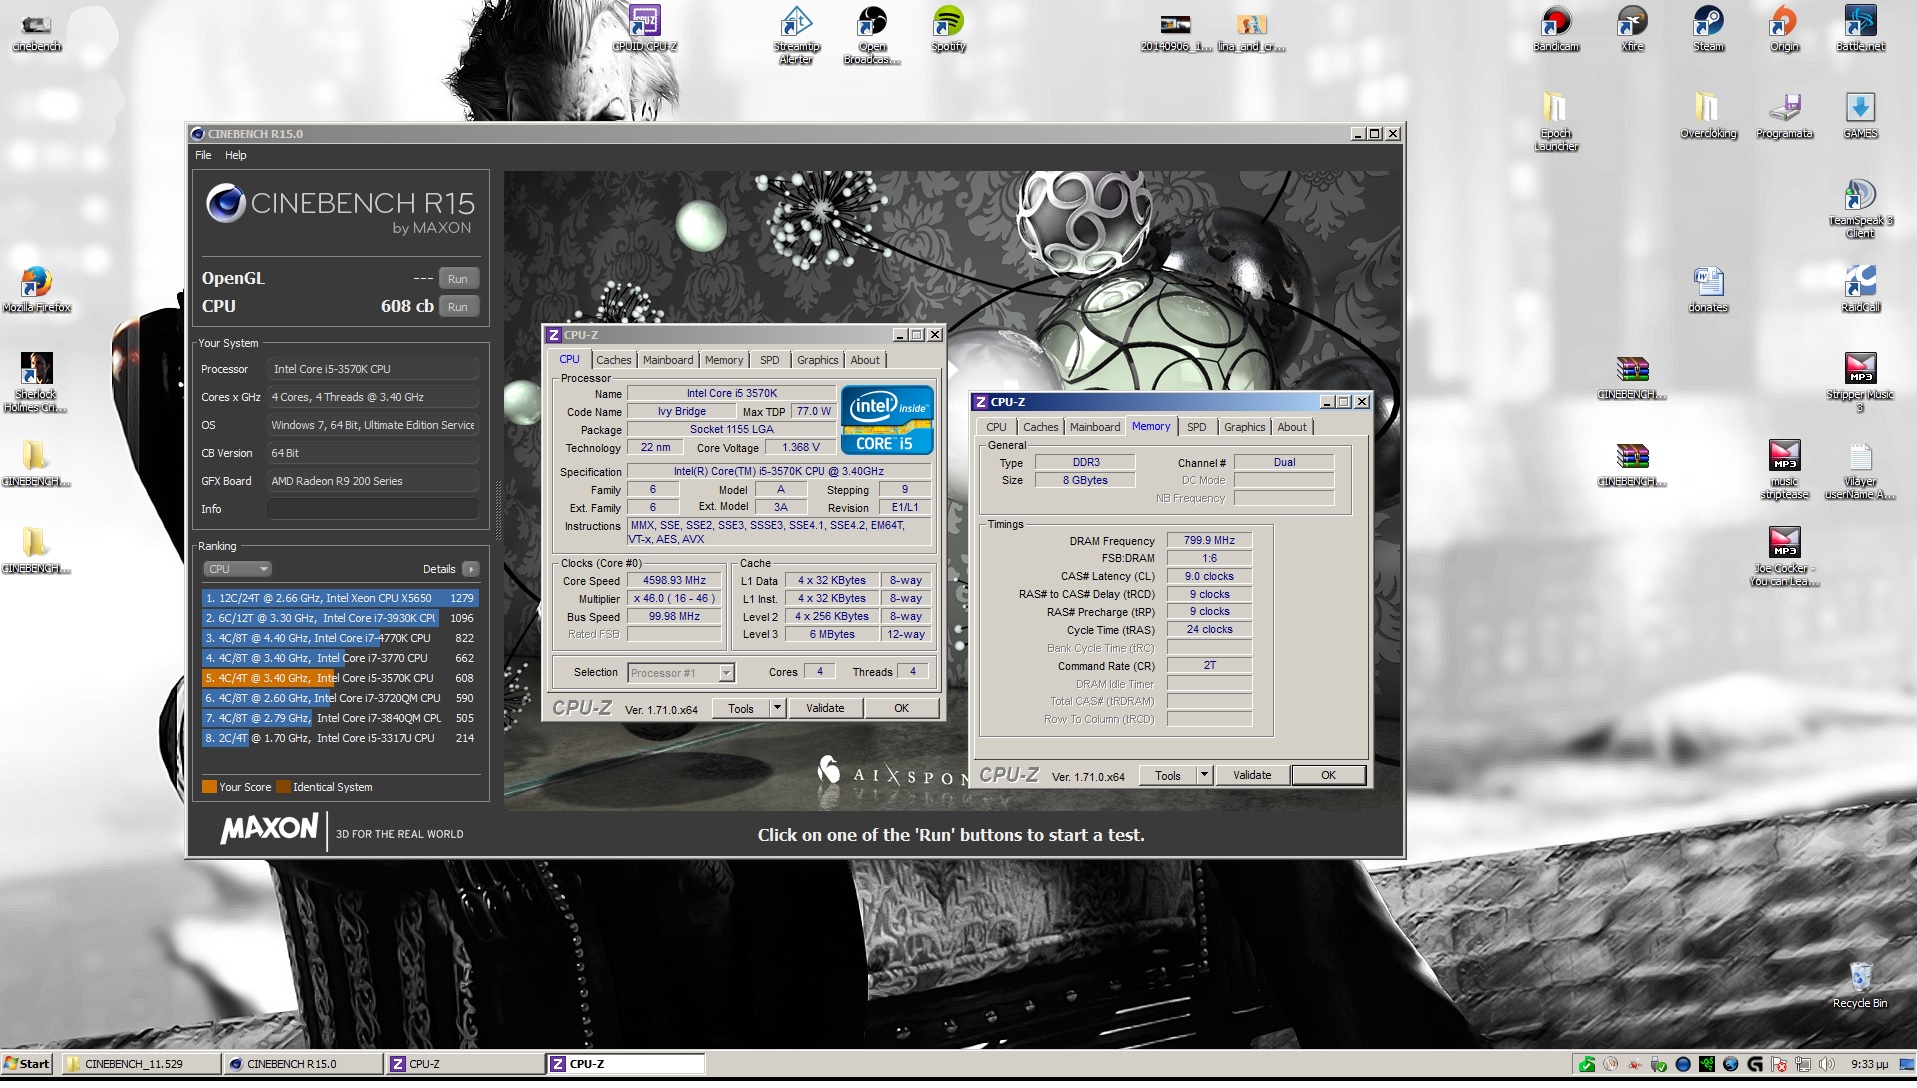Open Sherlock Holmes desktop shortcut
The width and height of the screenshot is (1917, 1088).
[x=36, y=383]
